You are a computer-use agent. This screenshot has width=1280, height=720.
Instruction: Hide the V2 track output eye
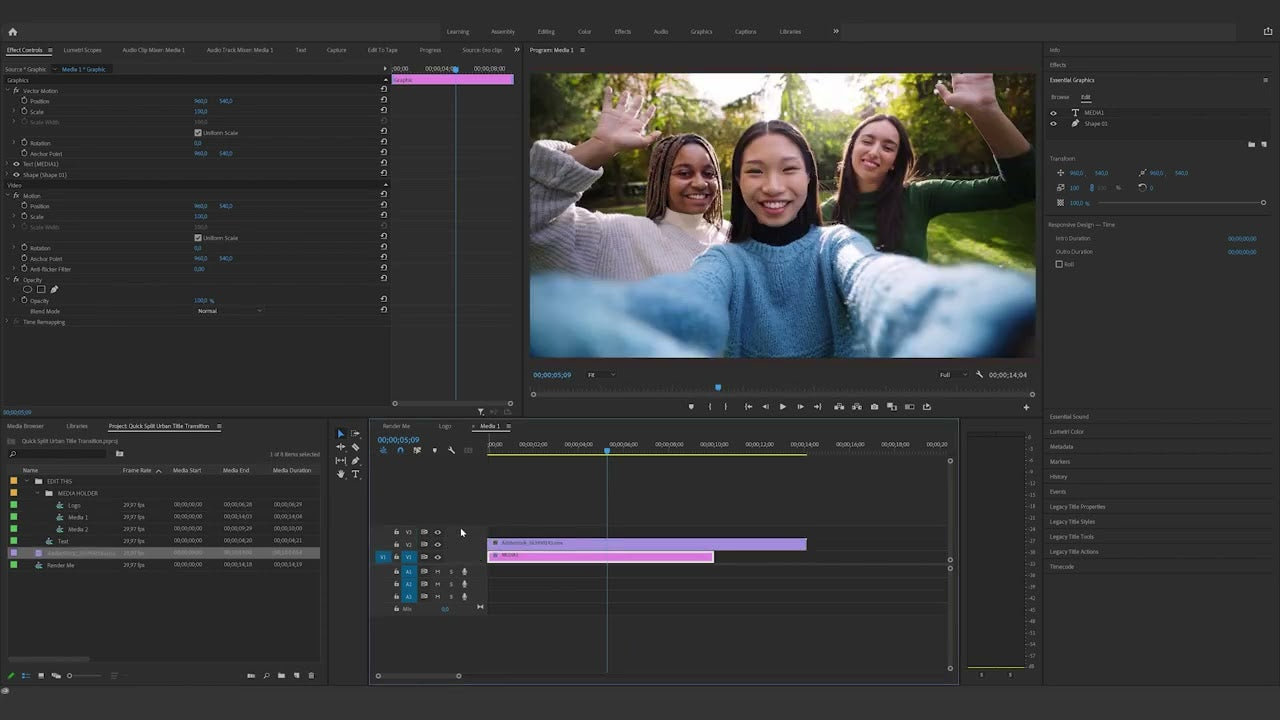[x=437, y=544]
